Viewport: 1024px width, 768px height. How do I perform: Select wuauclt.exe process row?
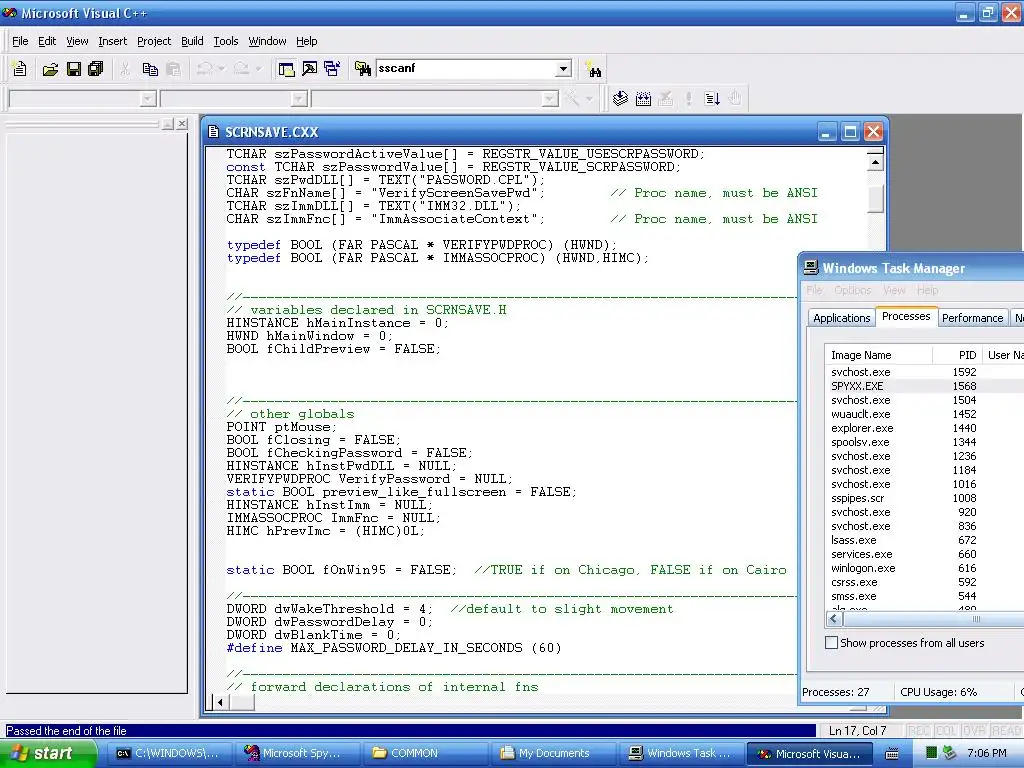tap(924, 414)
